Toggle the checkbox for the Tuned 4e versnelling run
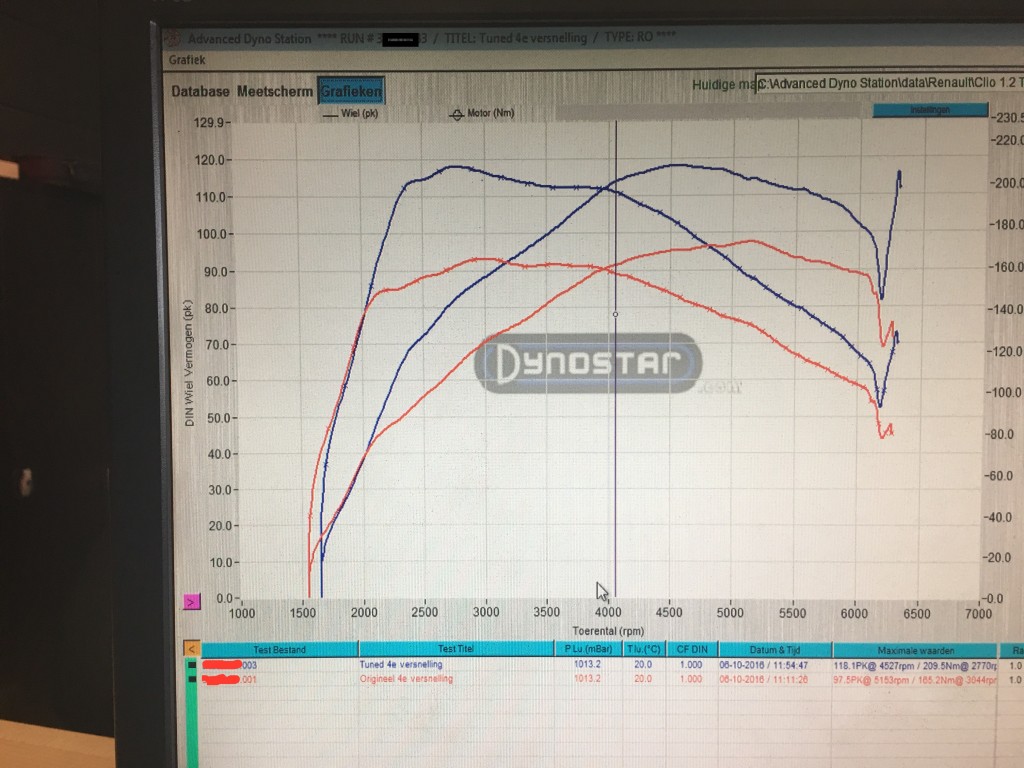 192,664
